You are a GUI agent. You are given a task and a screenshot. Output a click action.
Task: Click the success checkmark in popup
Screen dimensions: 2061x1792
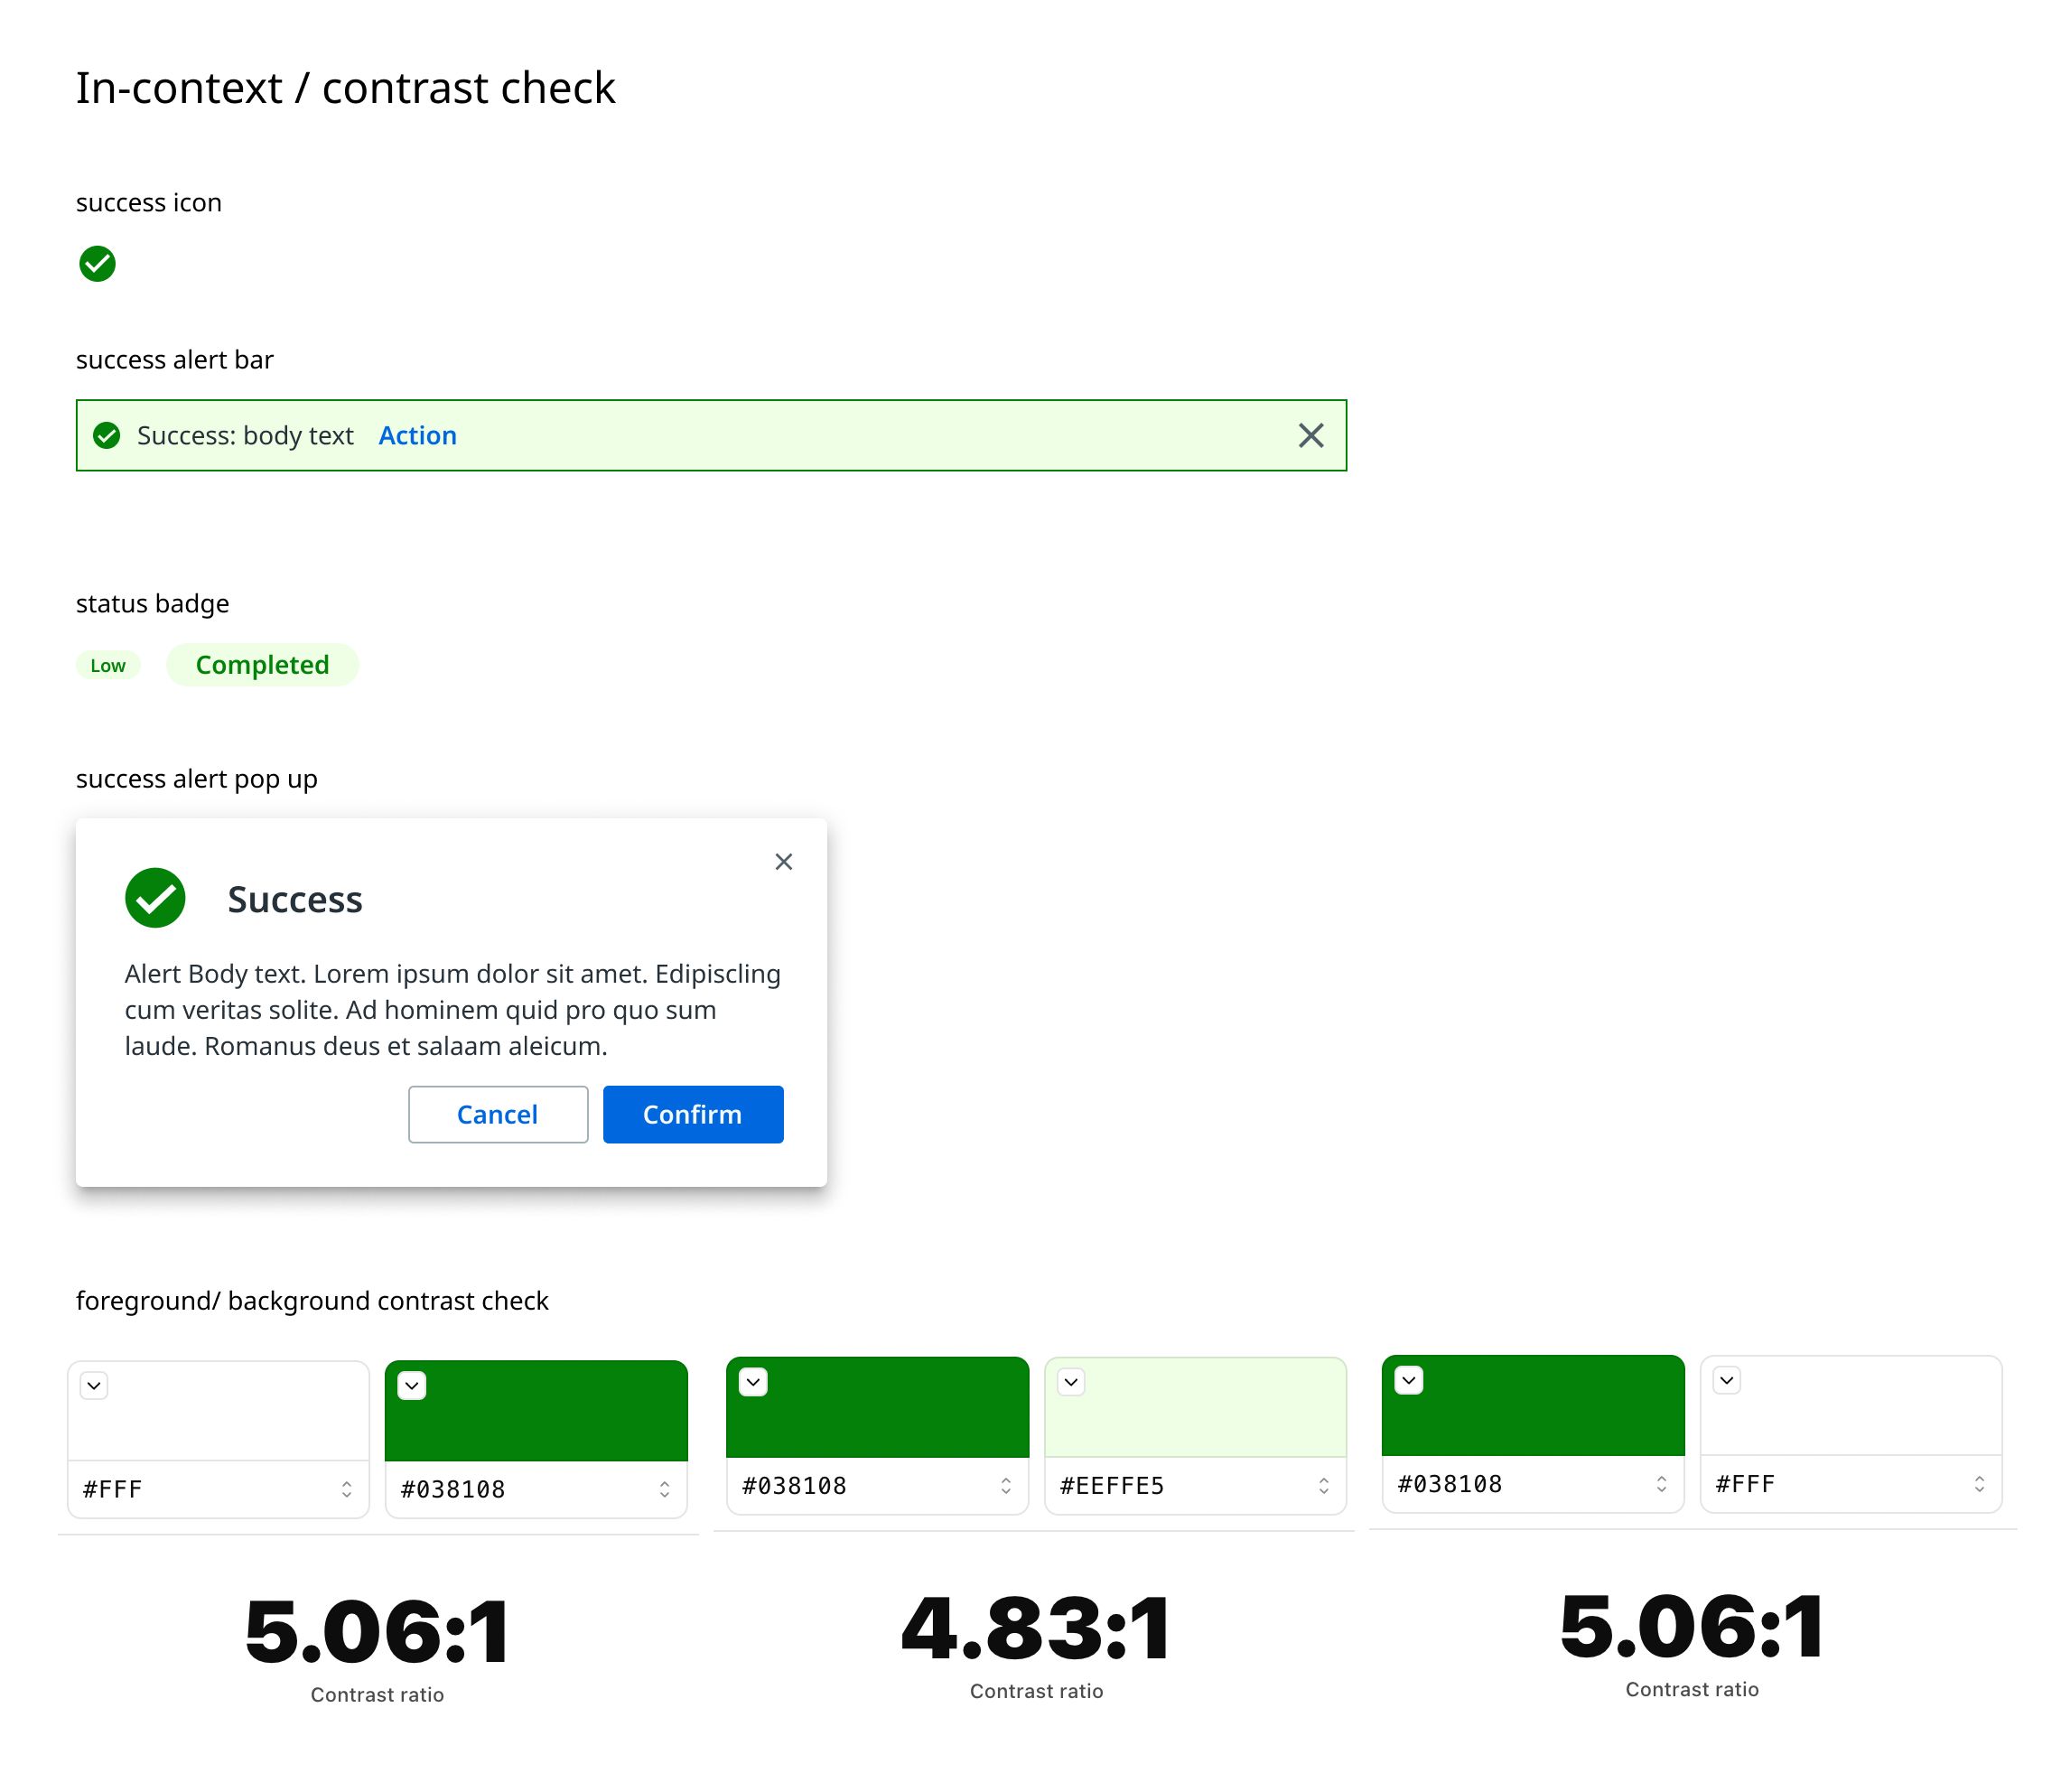click(x=156, y=898)
